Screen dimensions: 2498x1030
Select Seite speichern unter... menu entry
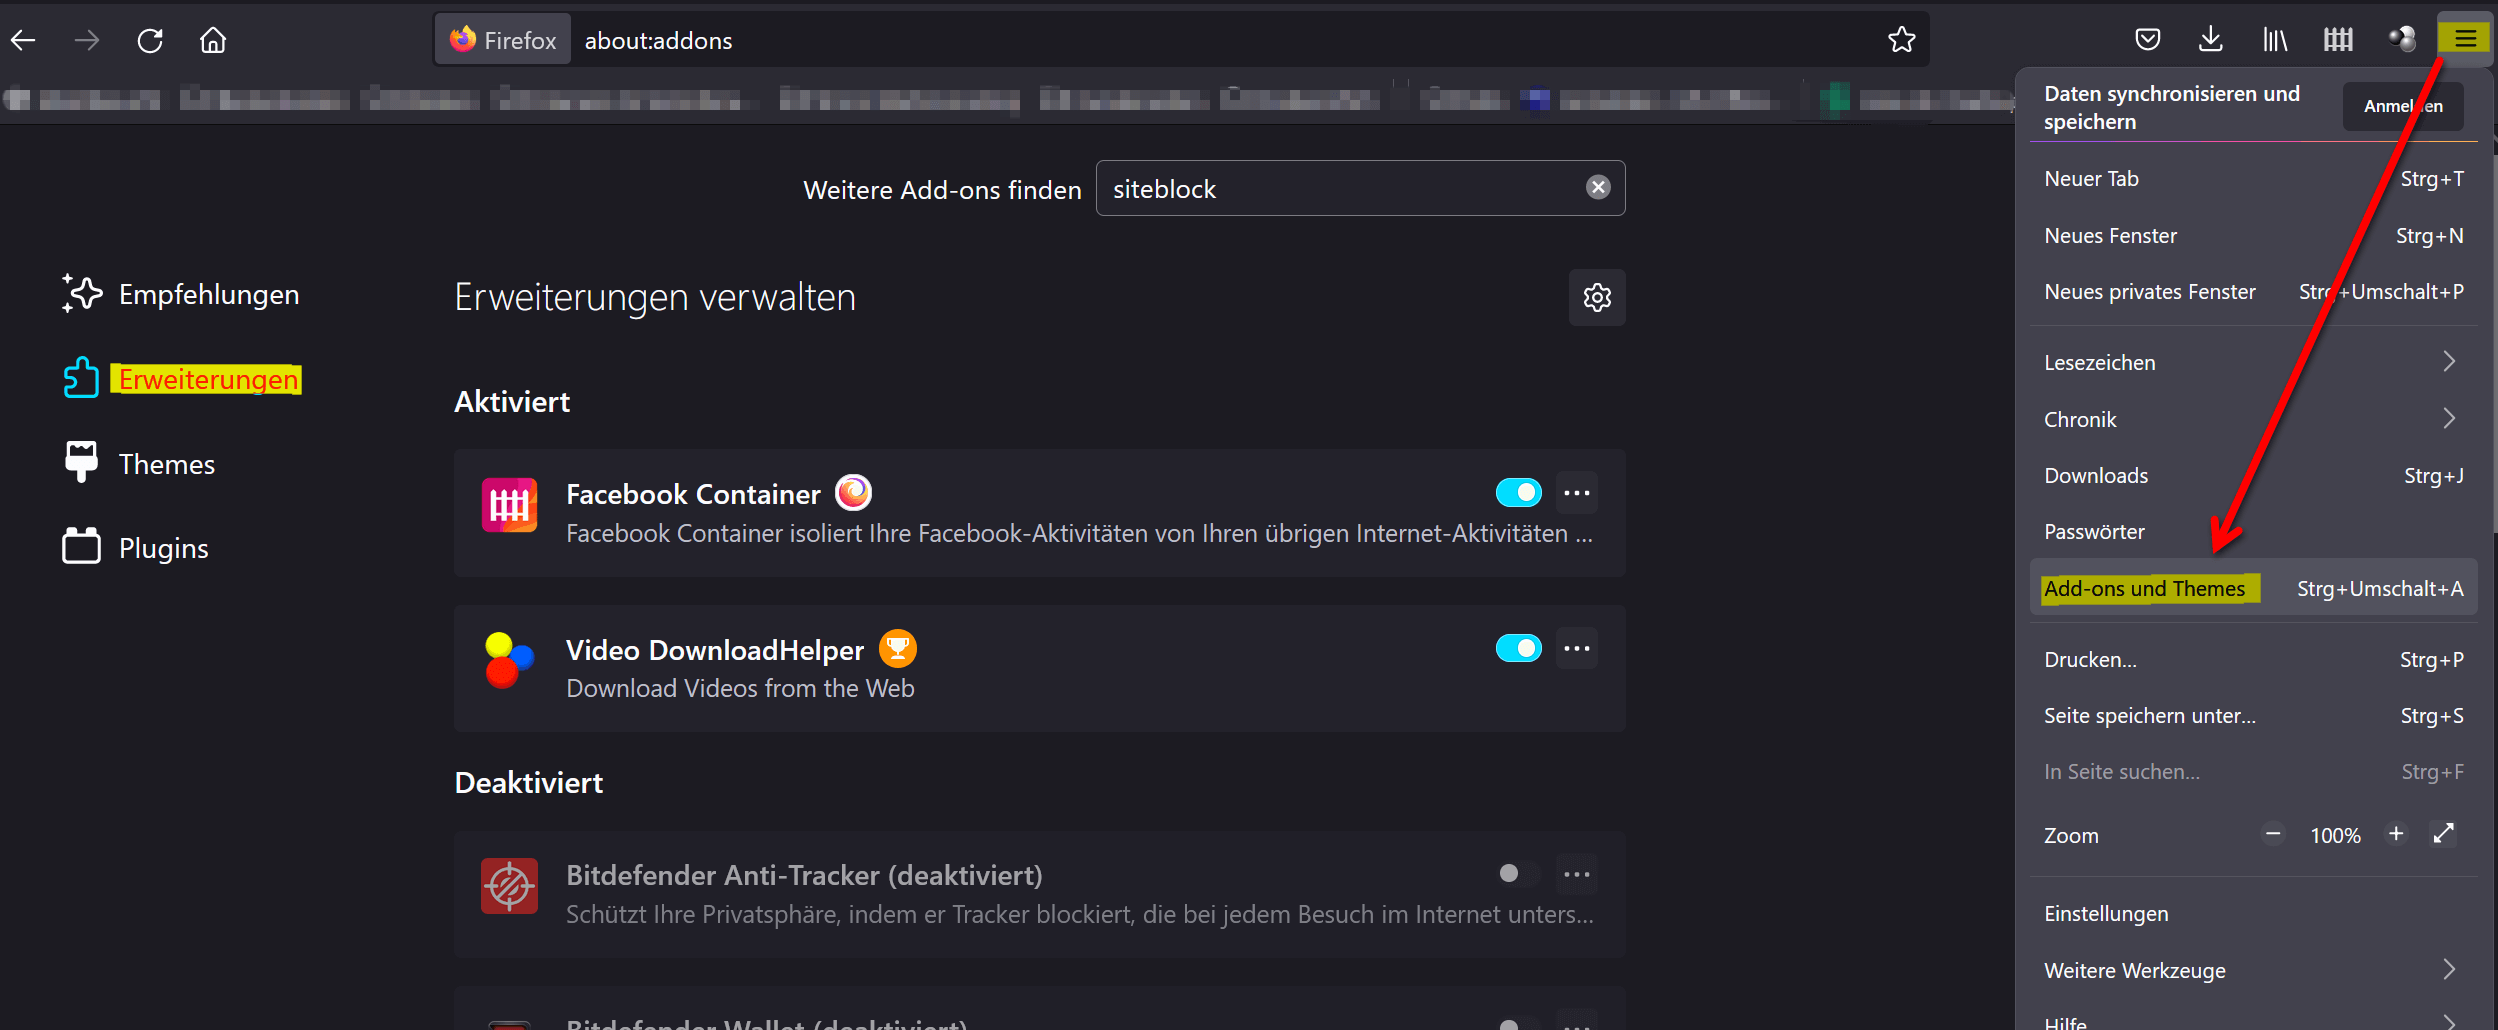(x=2254, y=716)
